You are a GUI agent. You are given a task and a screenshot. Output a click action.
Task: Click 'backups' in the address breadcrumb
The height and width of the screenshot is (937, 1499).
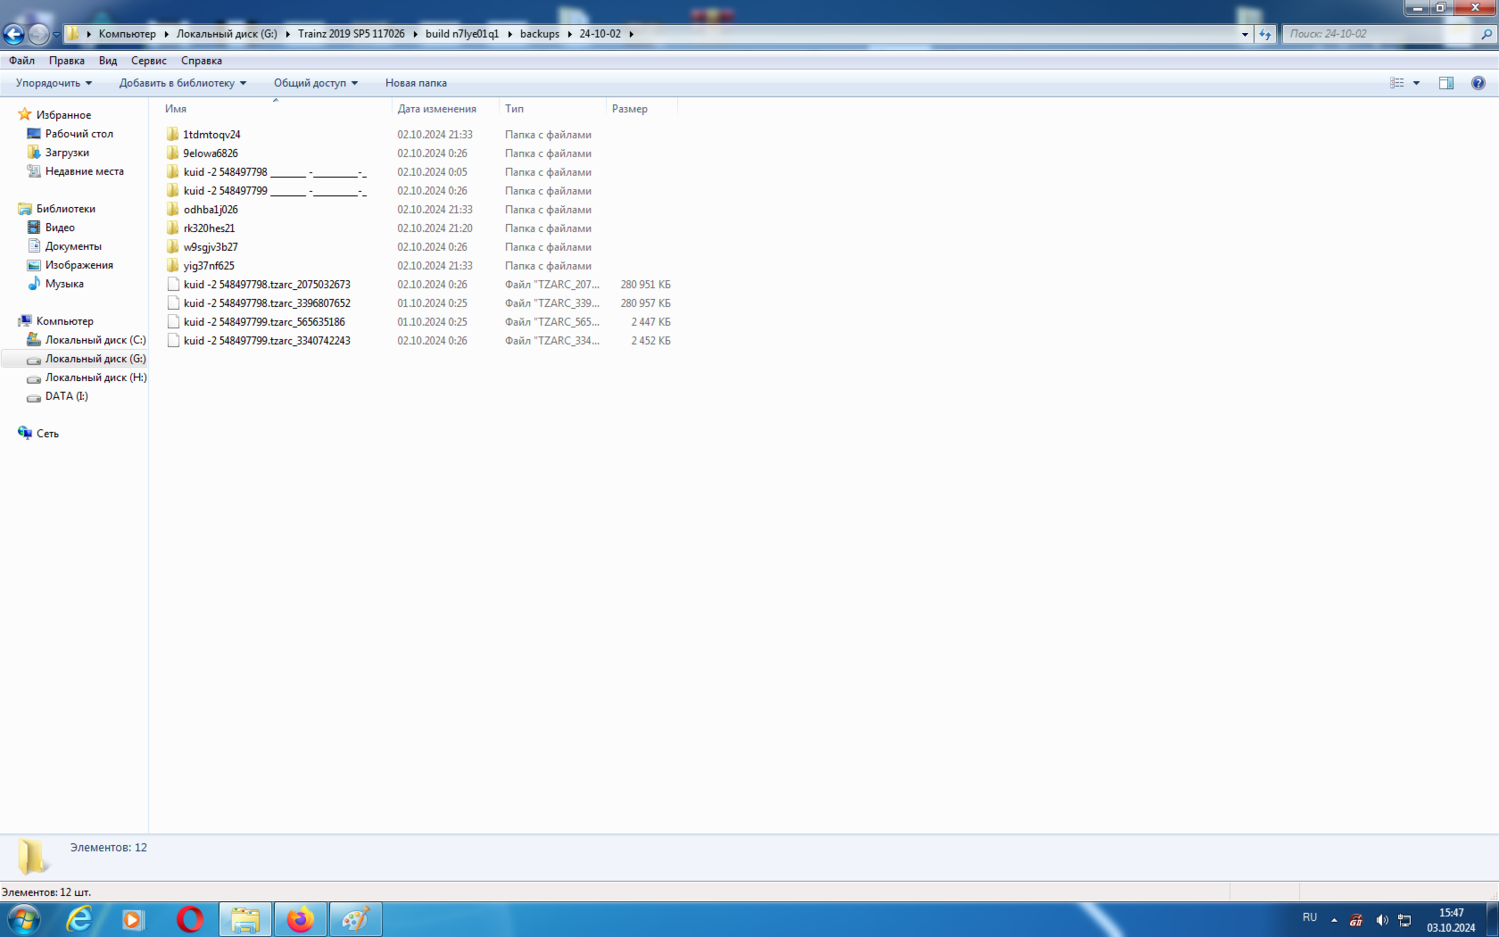[539, 34]
